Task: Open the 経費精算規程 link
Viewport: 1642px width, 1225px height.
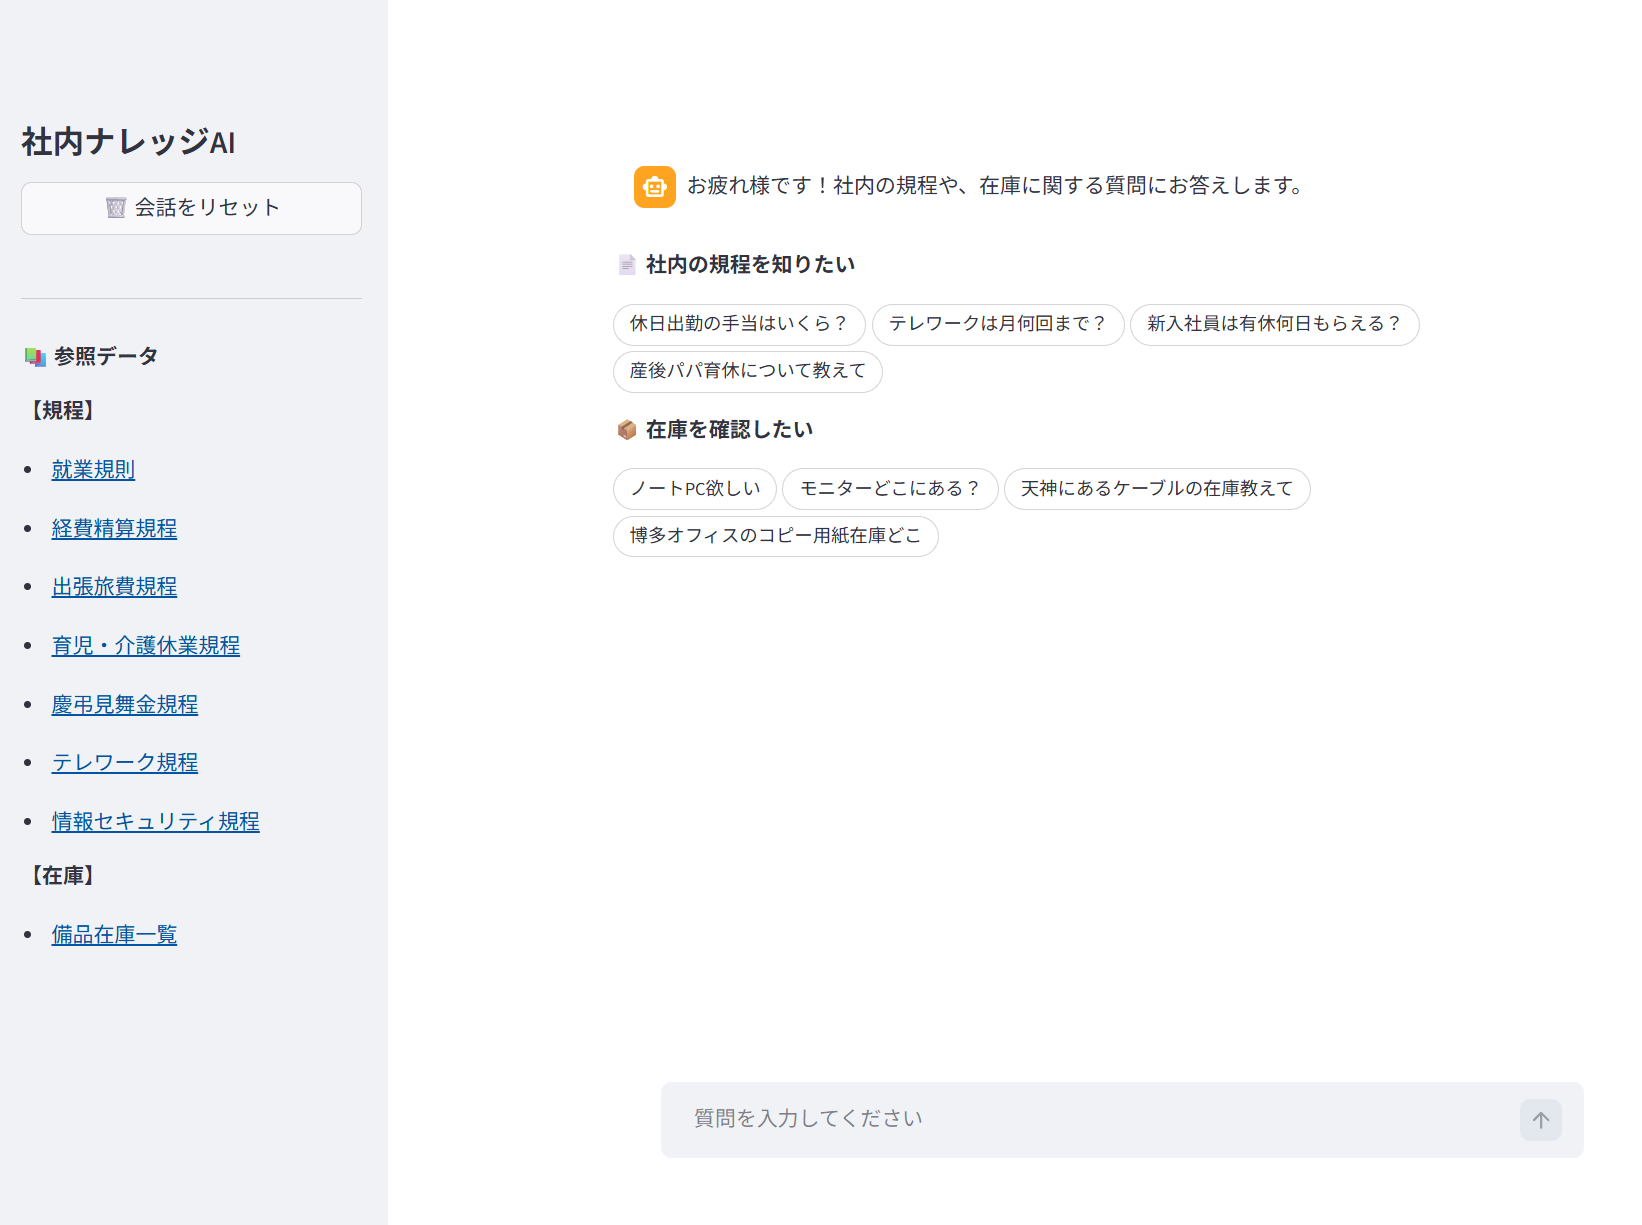Action: click(x=114, y=529)
